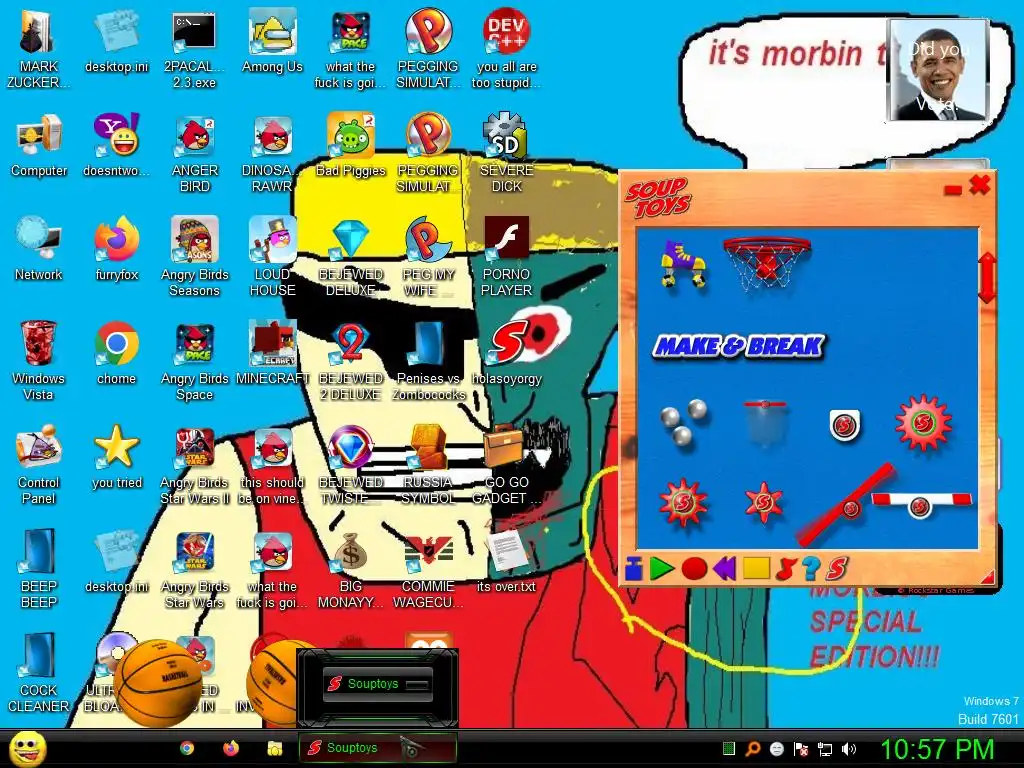Open the GO GO GADGET briefcase icon
Image resolution: width=1024 pixels, height=768 pixels.
click(x=507, y=465)
